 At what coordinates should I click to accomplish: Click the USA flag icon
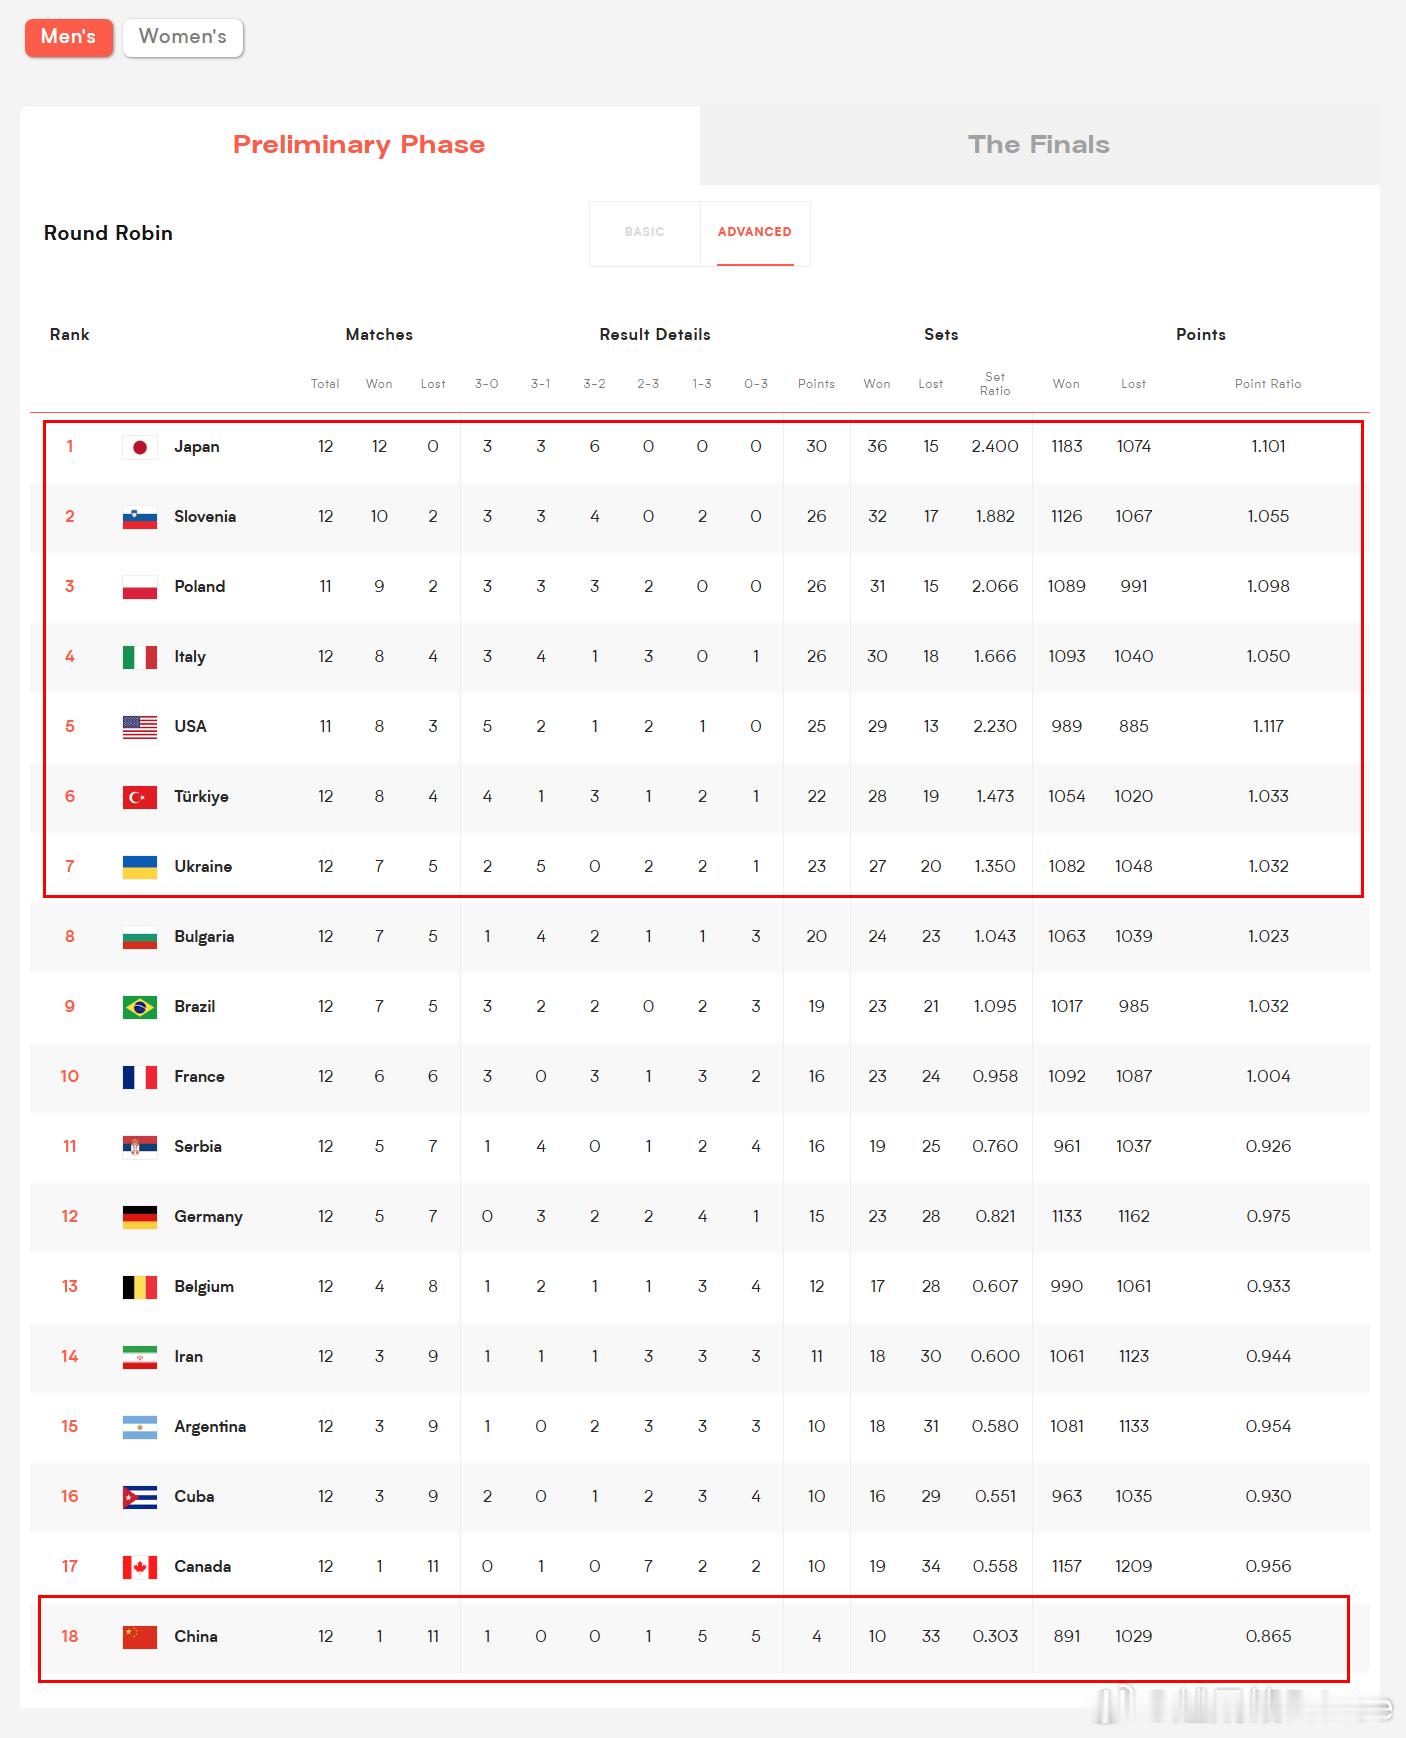[140, 727]
